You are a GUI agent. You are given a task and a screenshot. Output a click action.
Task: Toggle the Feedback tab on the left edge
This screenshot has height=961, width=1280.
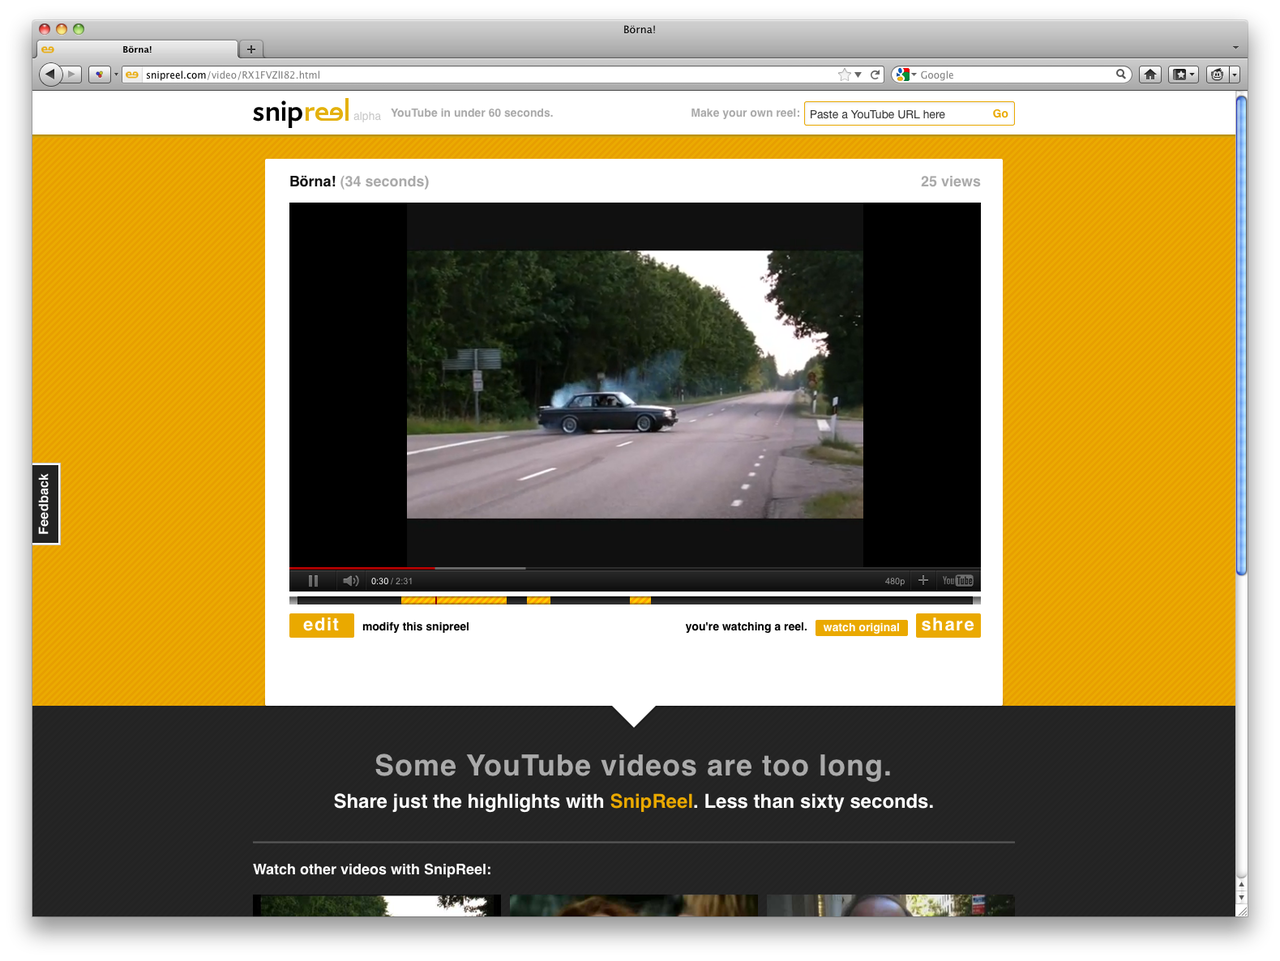pyautogui.click(x=44, y=503)
